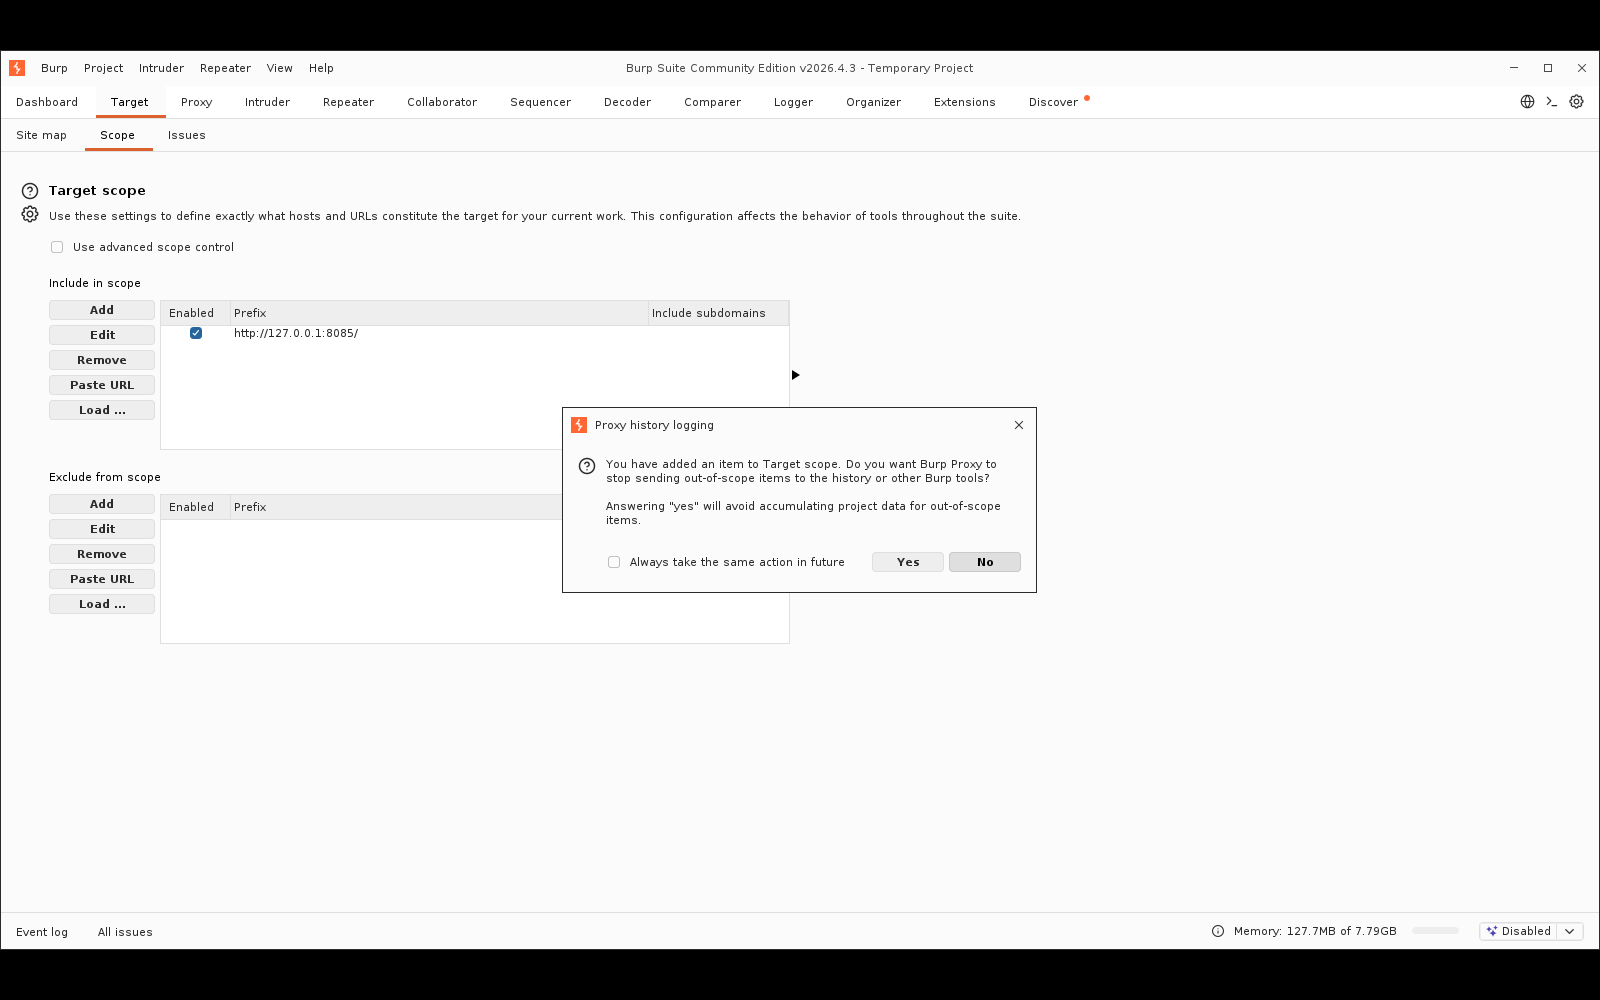Click Remove under Exclude from scope
The height and width of the screenshot is (1000, 1600).
pyautogui.click(x=102, y=554)
